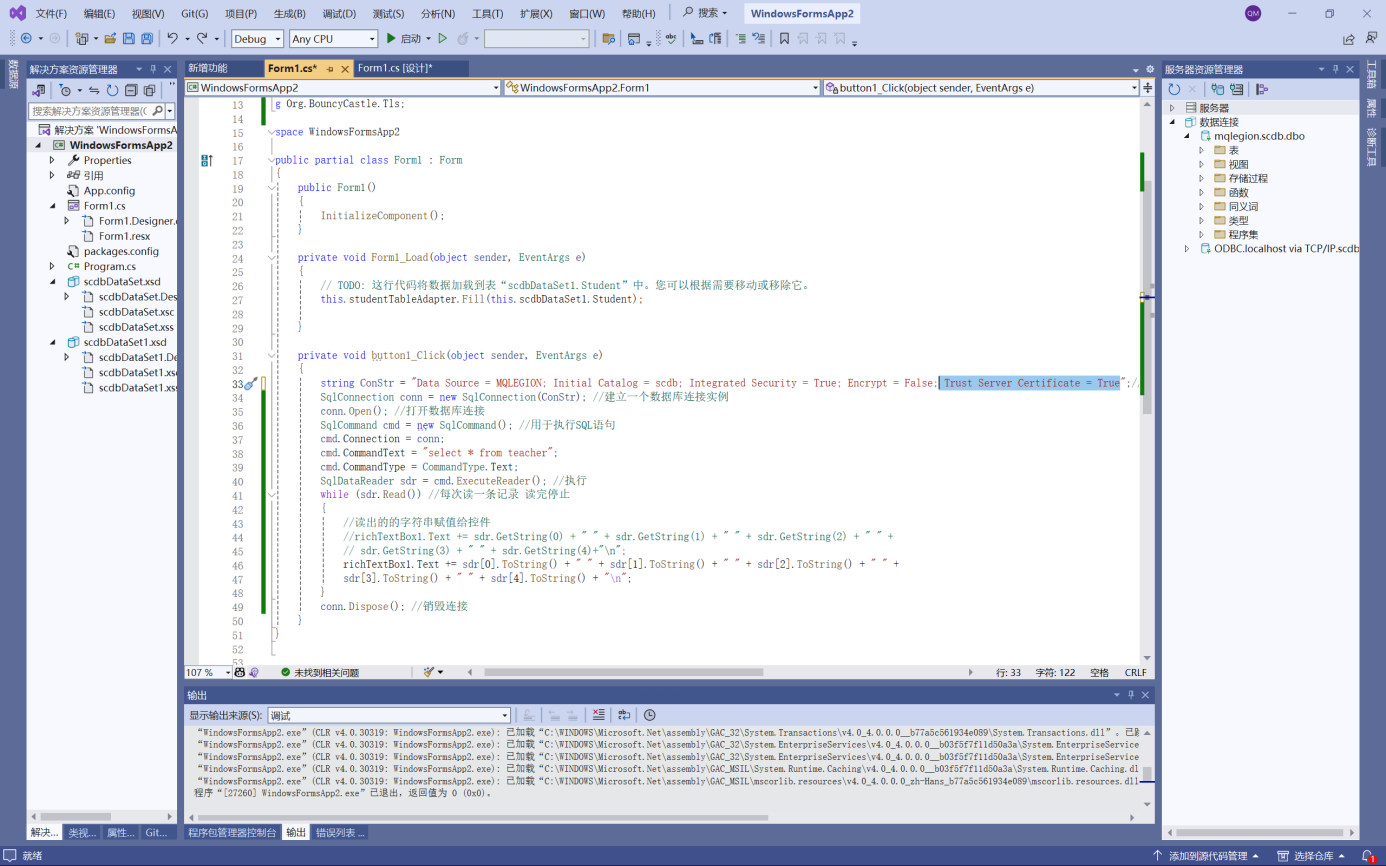The width and height of the screenshot is (1386, 866).
Task: Open the output source dropdown showing 调试
Action: coord(388,715)
